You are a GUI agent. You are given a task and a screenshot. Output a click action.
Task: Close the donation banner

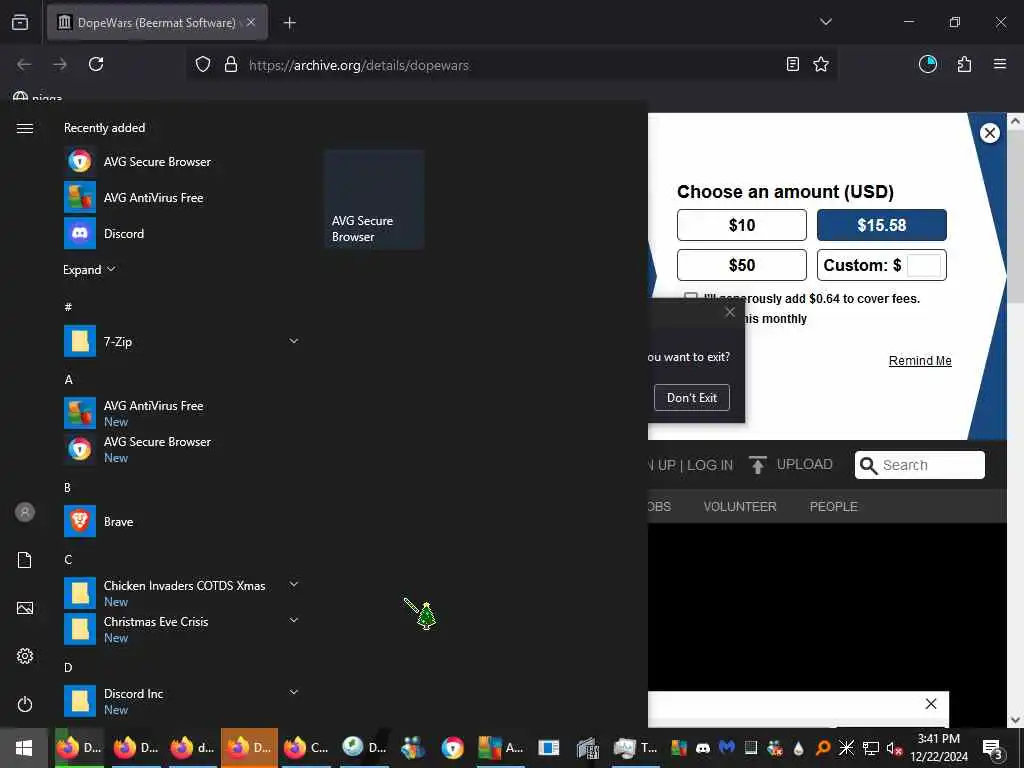[x=989, y=133]
